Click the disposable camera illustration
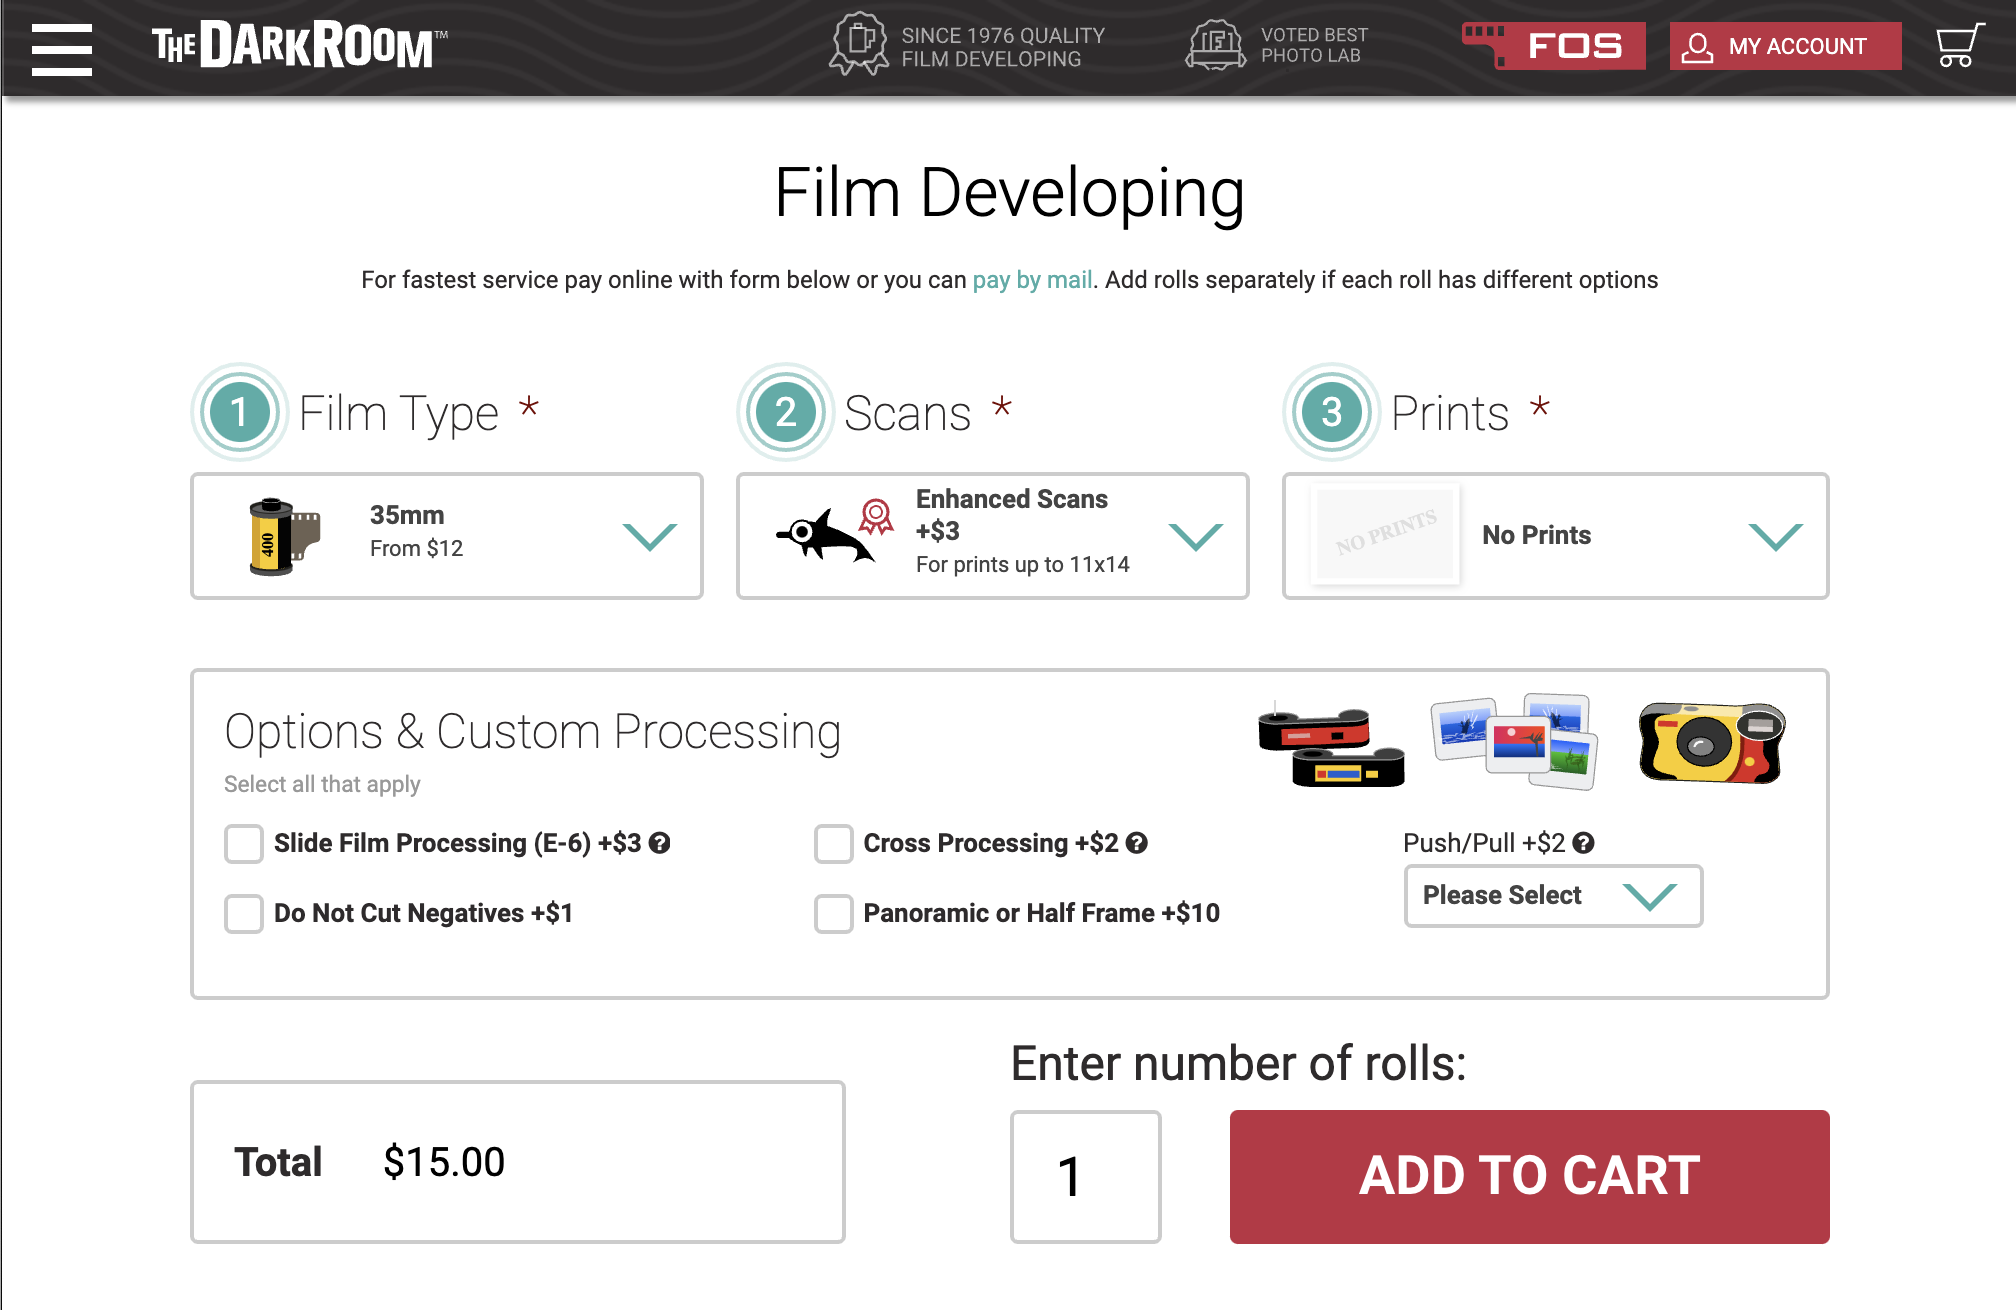The width and height of the screenshot is (2016, 1310). click(x=1711, y=742)
